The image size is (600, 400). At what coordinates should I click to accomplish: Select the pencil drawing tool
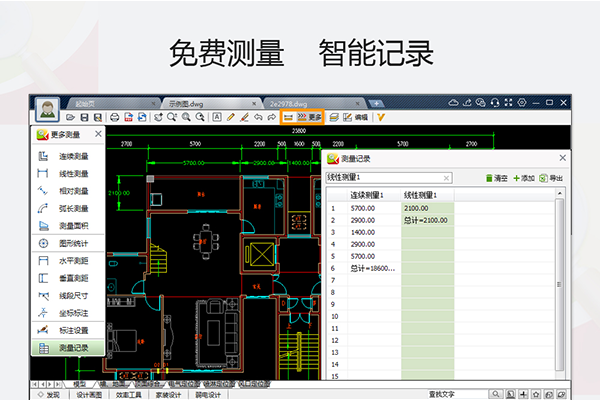point(230,117)
